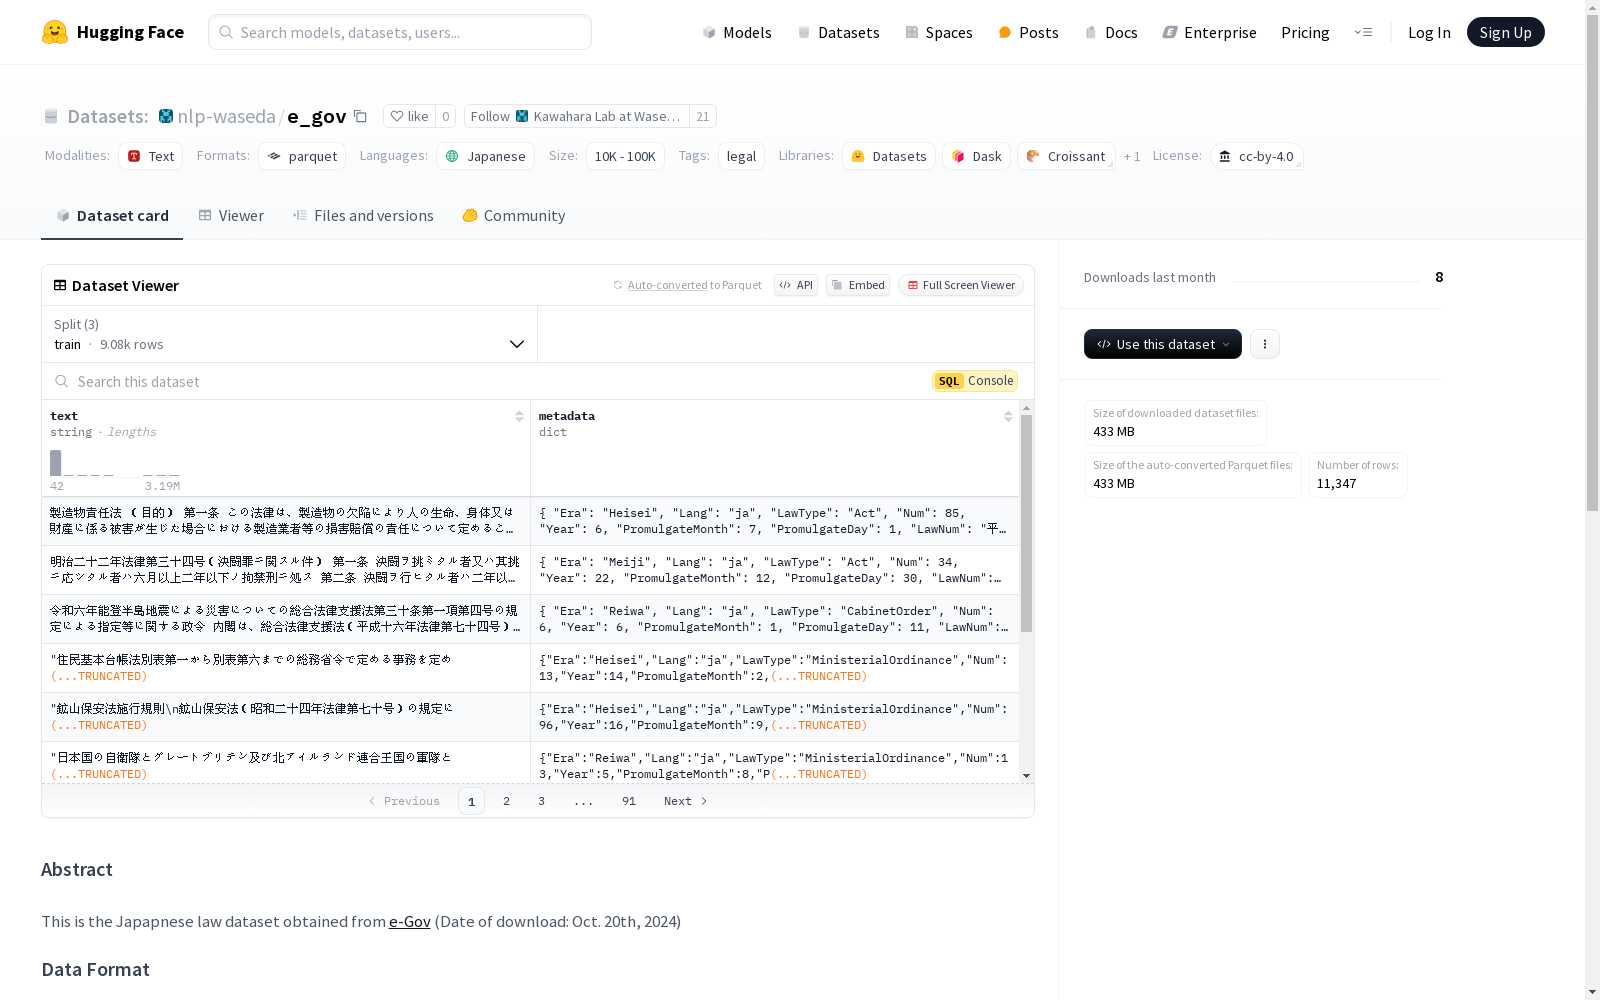
Task: Click Next page in the viewer
Action: [686, 801]
